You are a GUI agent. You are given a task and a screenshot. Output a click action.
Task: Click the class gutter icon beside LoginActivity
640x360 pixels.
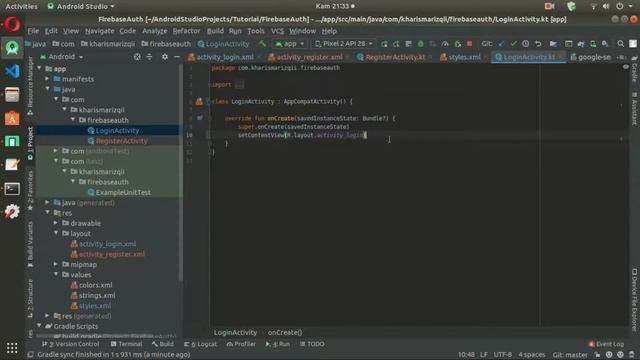(199, 102)
